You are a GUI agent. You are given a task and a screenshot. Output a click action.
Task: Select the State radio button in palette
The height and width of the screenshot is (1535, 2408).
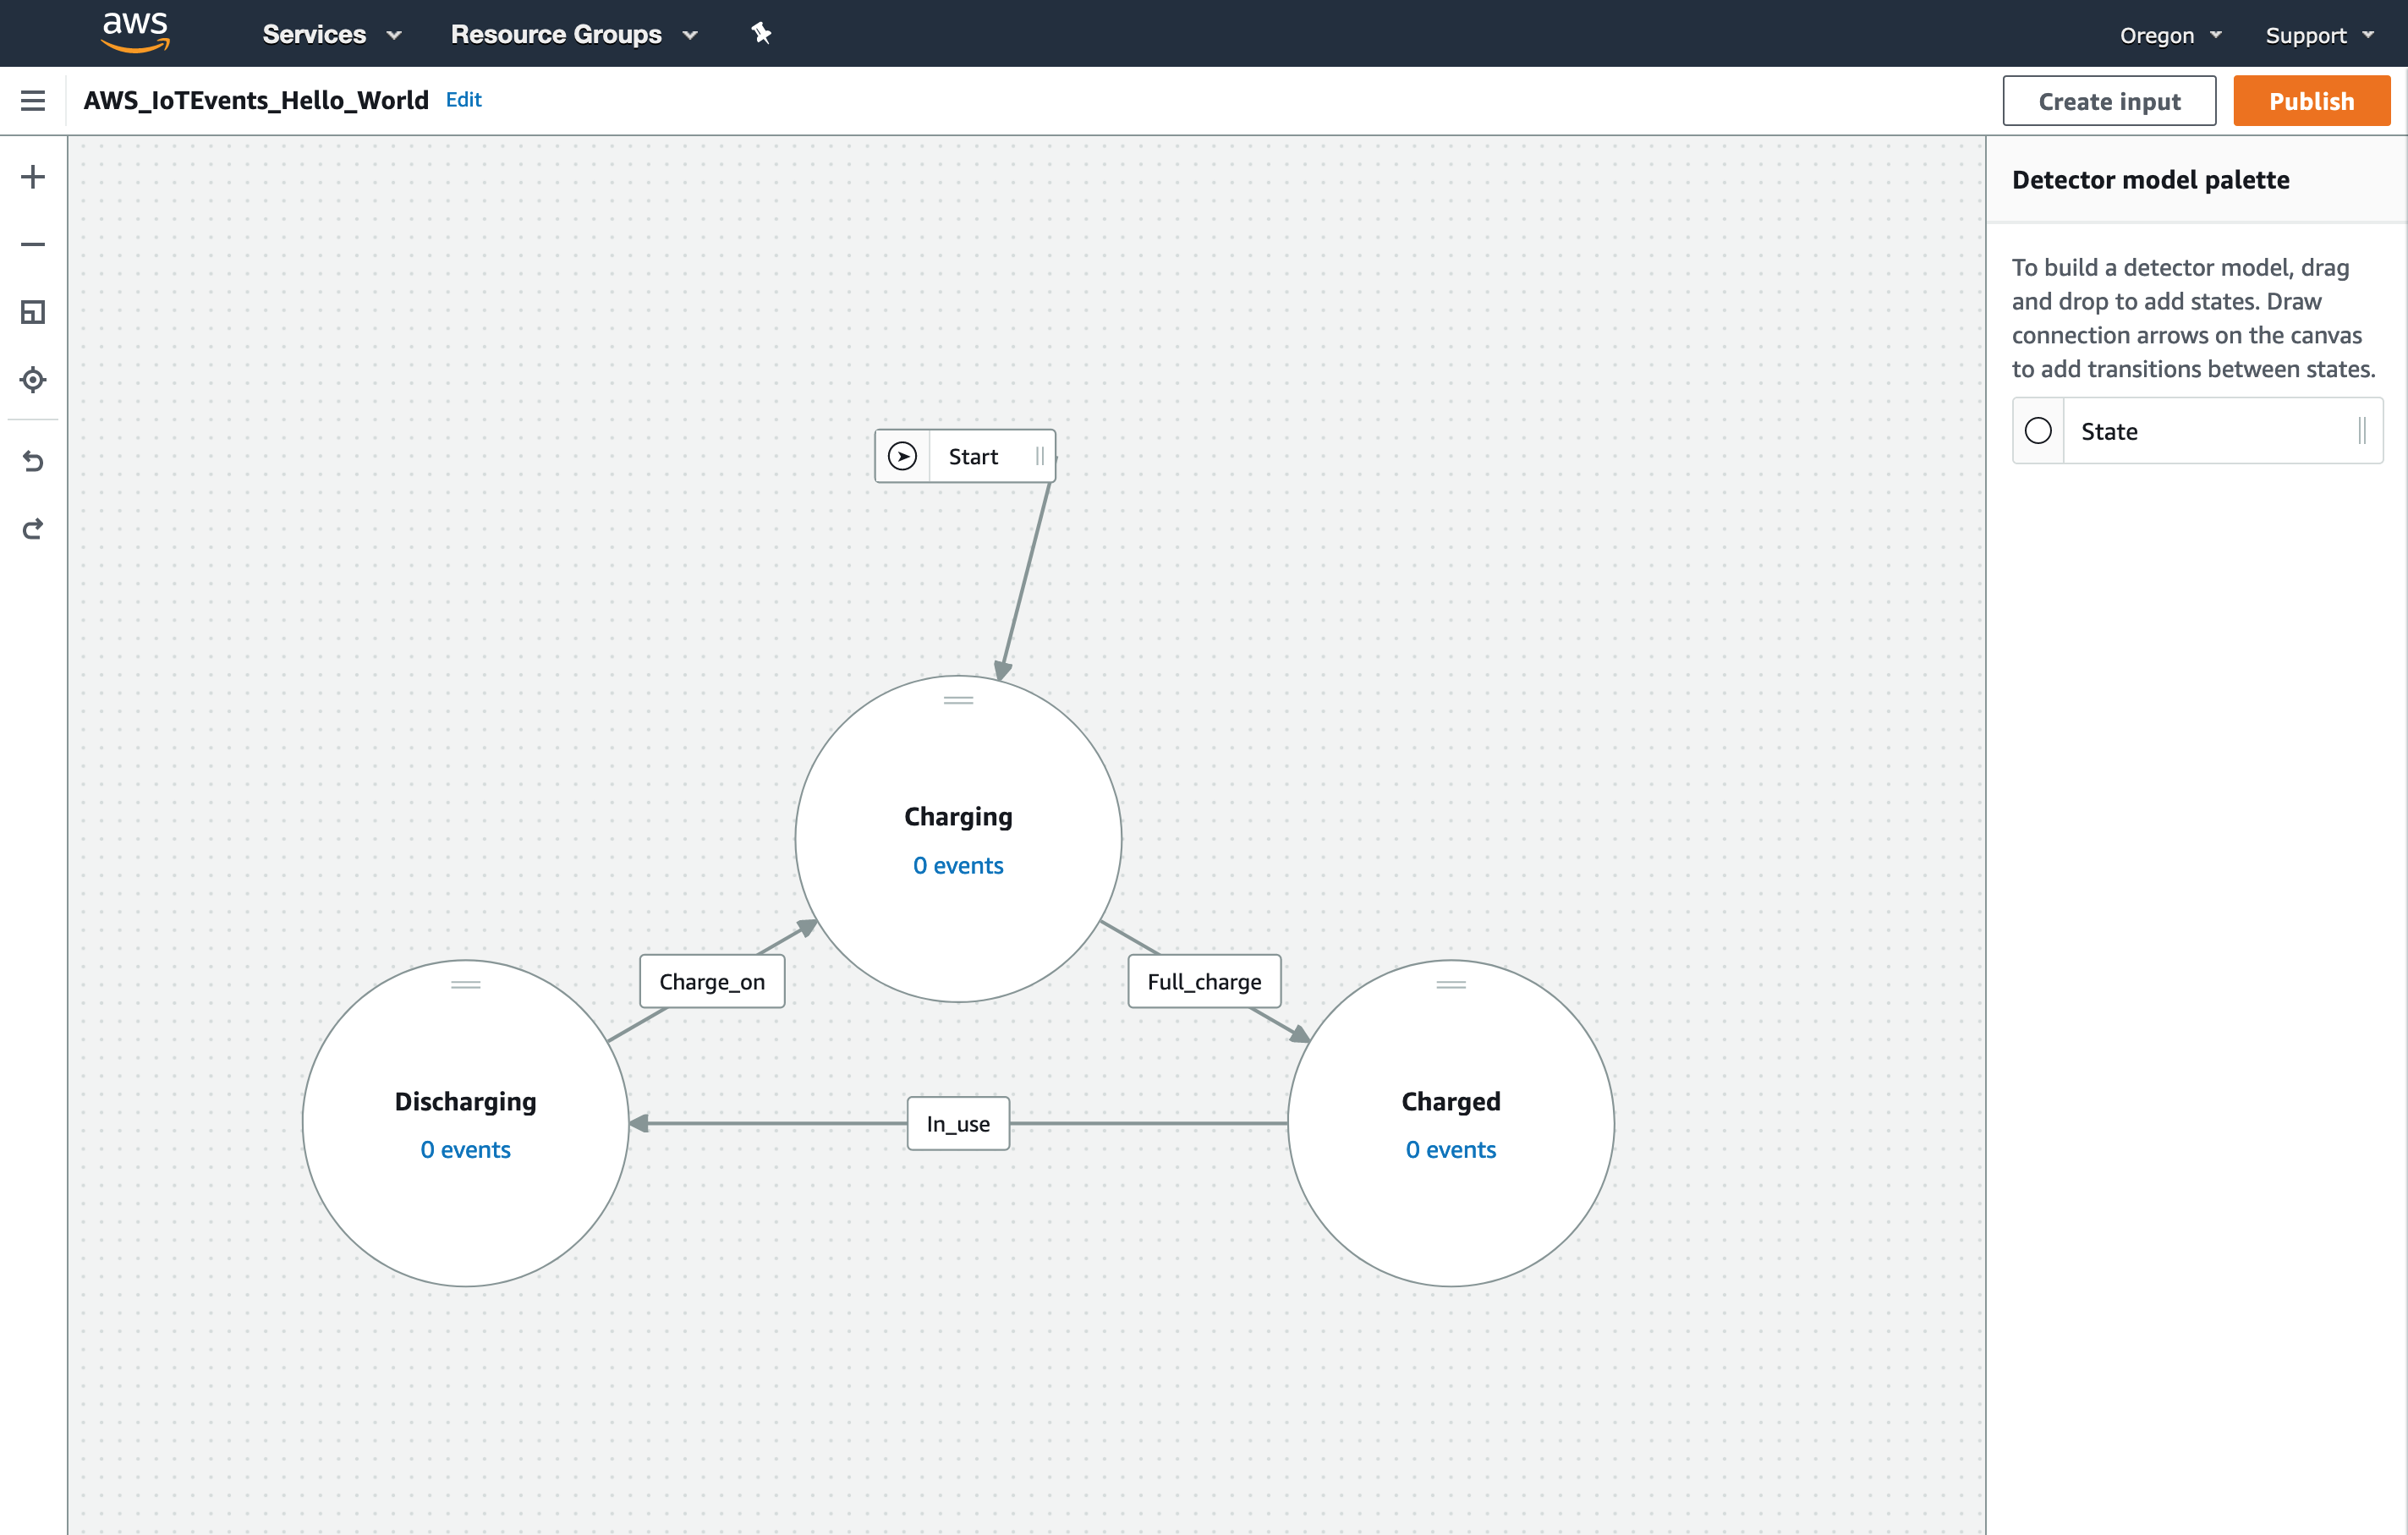click(2038, 430)
